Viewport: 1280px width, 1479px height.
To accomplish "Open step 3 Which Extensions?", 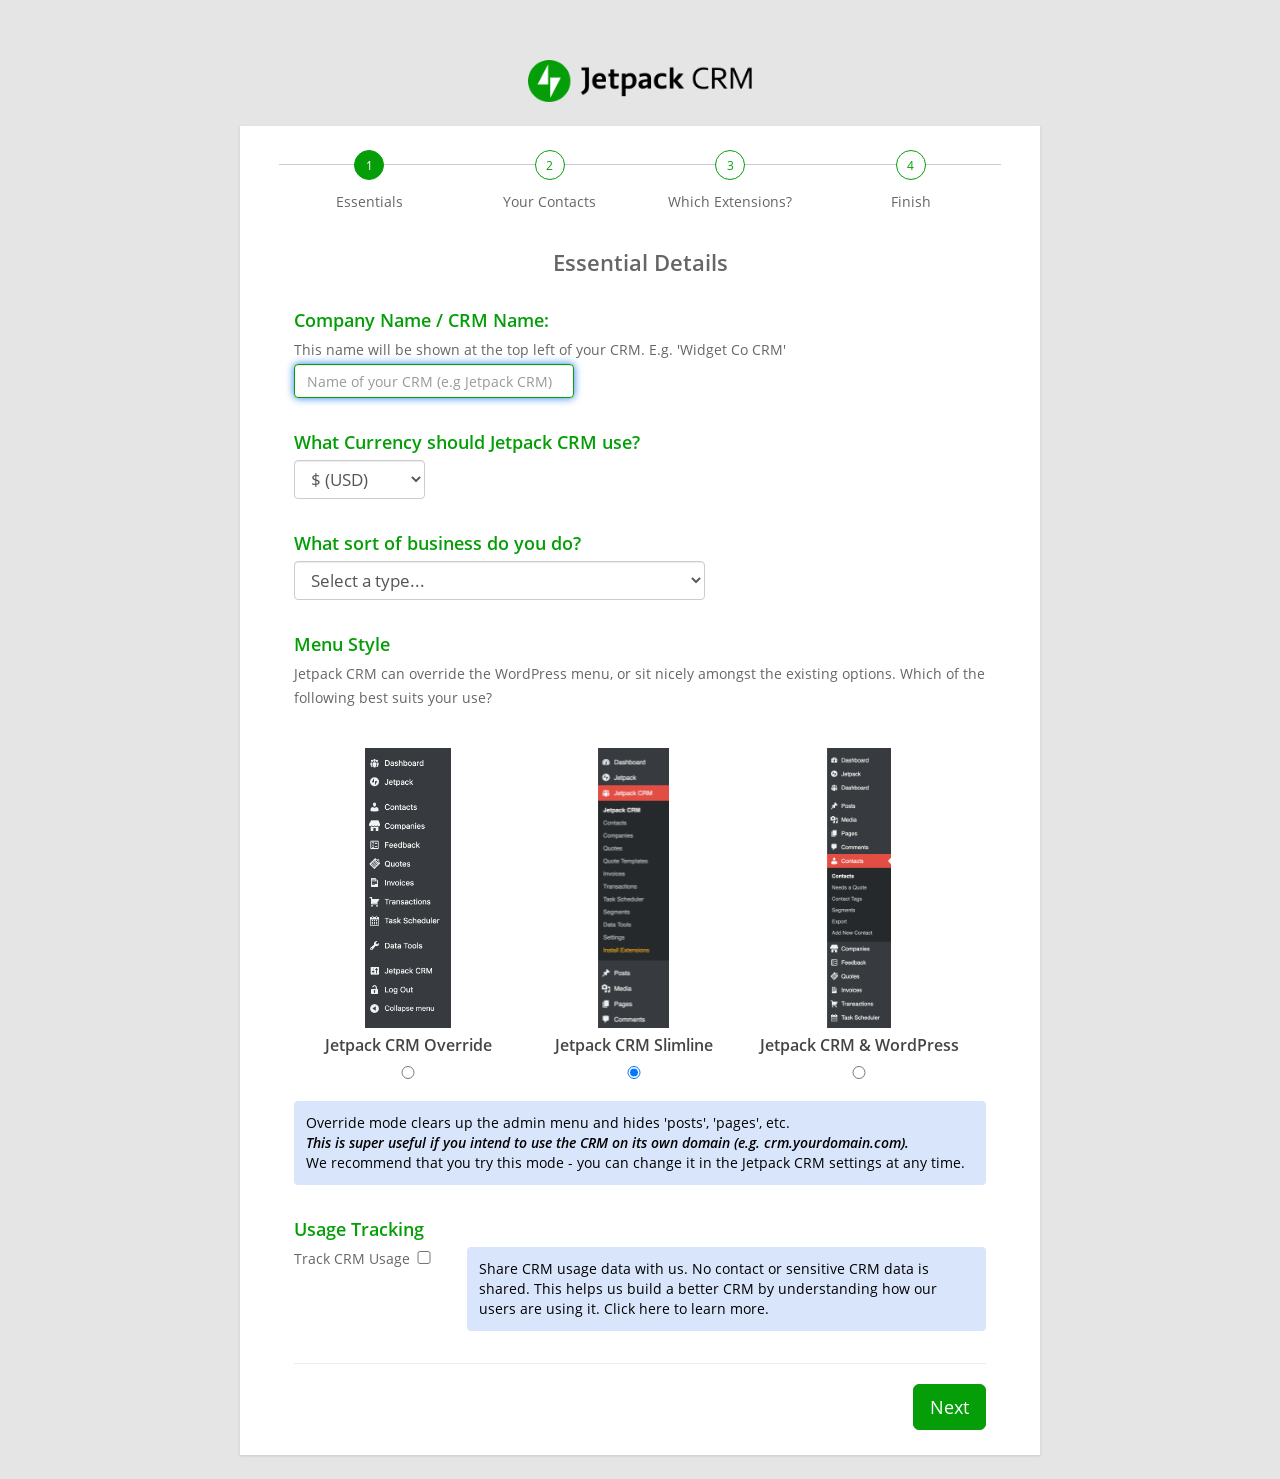I will click(730, 165).
